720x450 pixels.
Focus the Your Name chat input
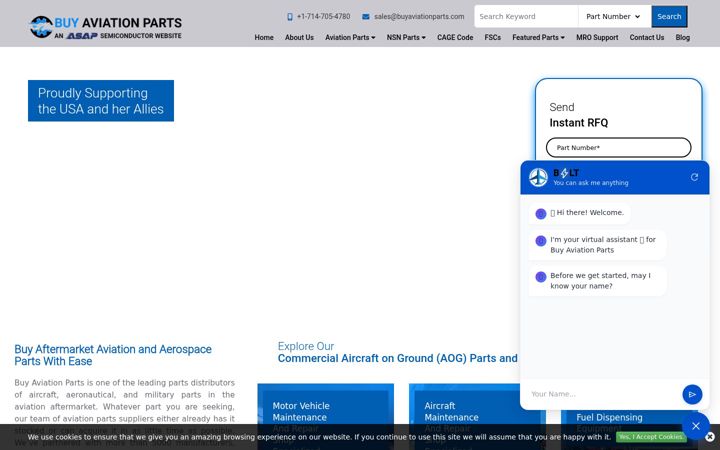(x=602, y=394)
